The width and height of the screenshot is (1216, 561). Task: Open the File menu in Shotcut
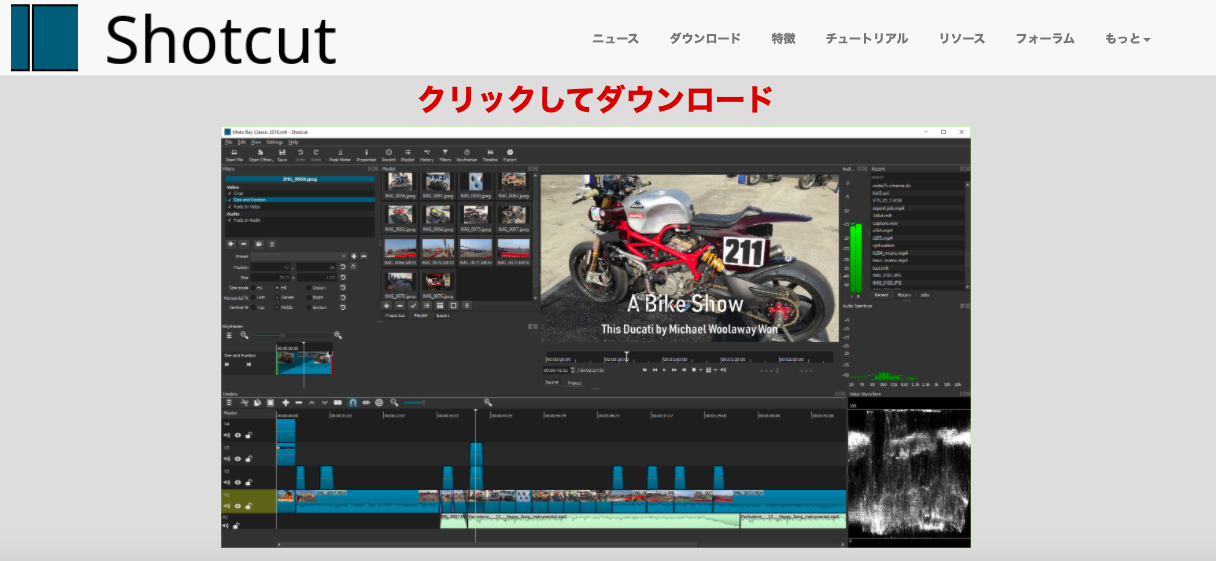click(228, 142)
